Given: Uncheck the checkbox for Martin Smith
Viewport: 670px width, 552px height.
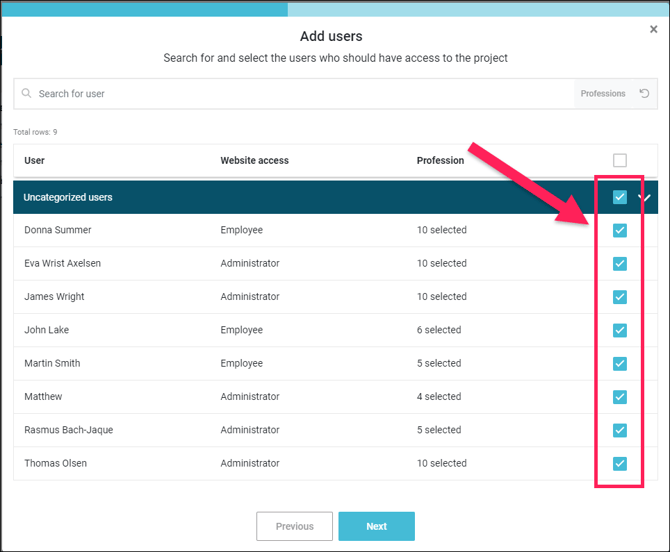Looking at the screenshot, I should pyautogui.click(x=620, y=364).
